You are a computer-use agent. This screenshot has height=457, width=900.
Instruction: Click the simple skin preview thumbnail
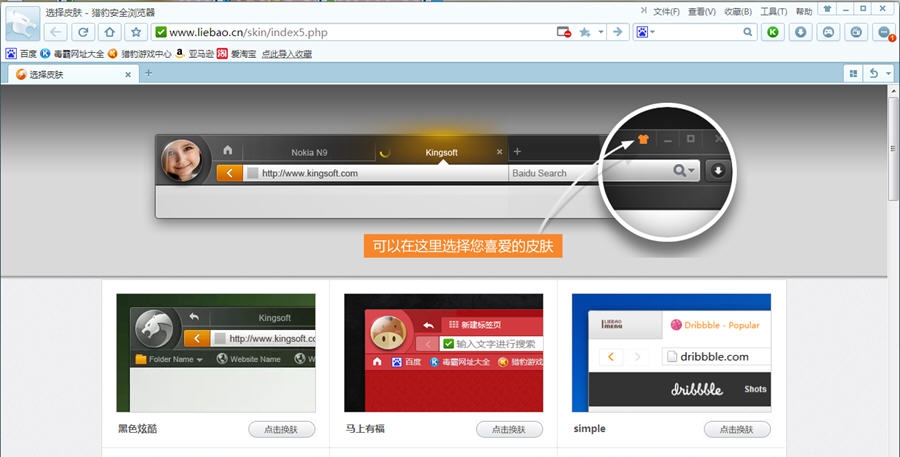pyautogui.click(x=672, y=353)
